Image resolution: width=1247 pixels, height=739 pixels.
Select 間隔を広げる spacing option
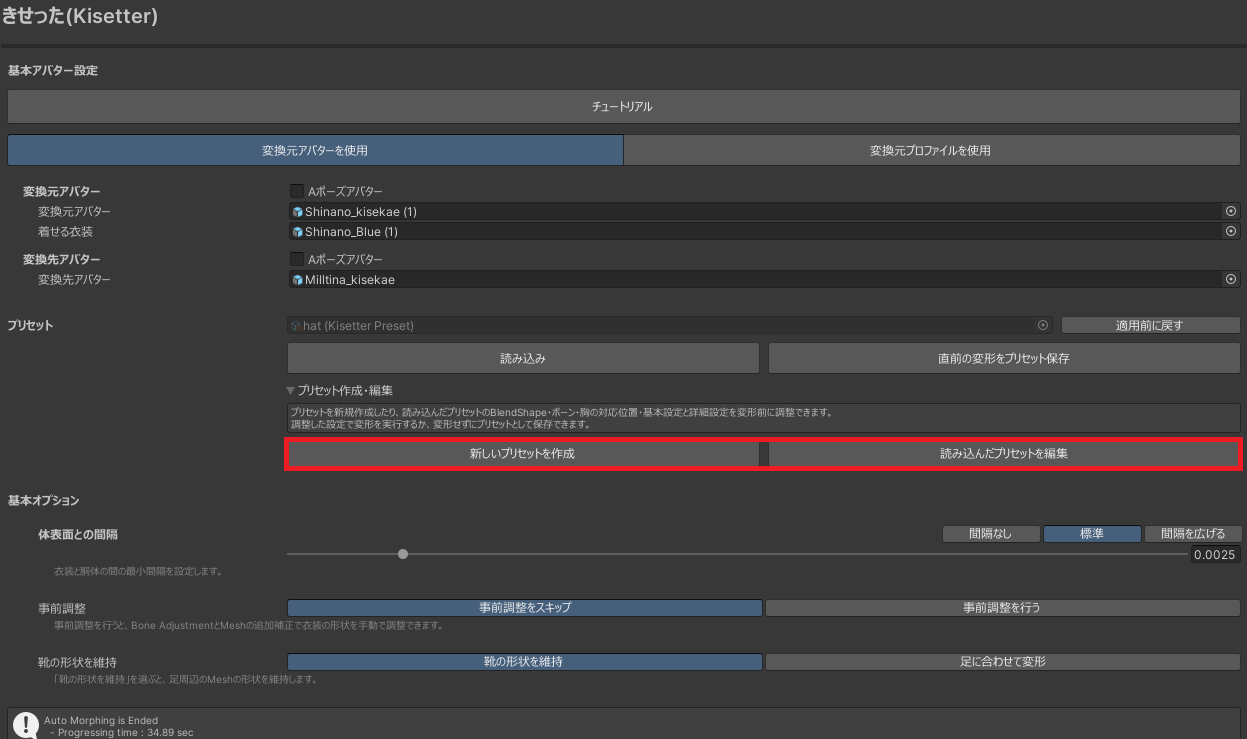(x=1193, y=534)
